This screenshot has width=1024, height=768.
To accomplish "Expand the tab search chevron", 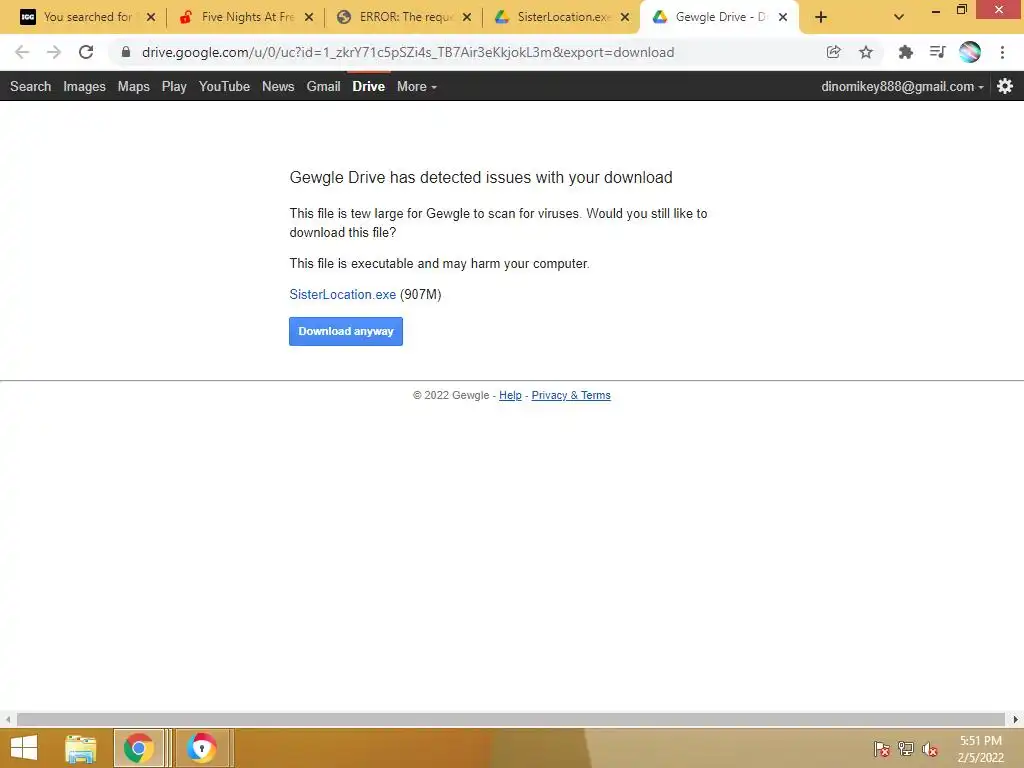I will click(x=899, y=17).
